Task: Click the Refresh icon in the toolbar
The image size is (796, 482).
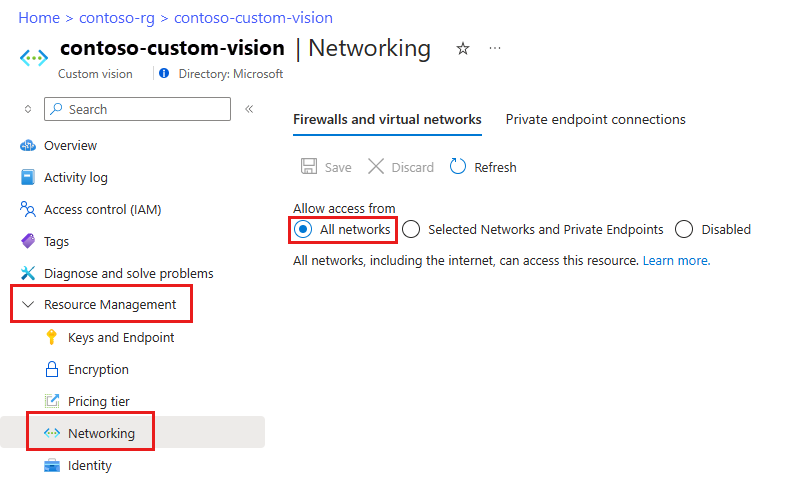Action: point(458,167)
